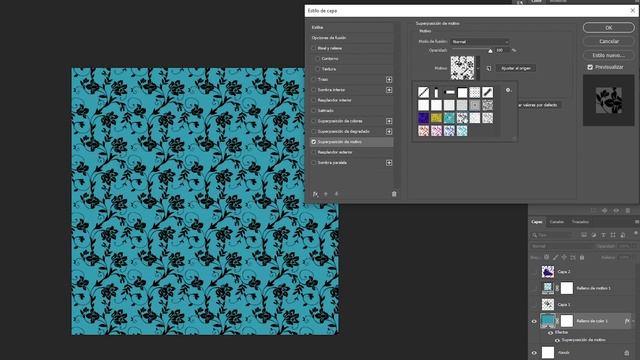Switch to the Capas tab

[537, 222]
